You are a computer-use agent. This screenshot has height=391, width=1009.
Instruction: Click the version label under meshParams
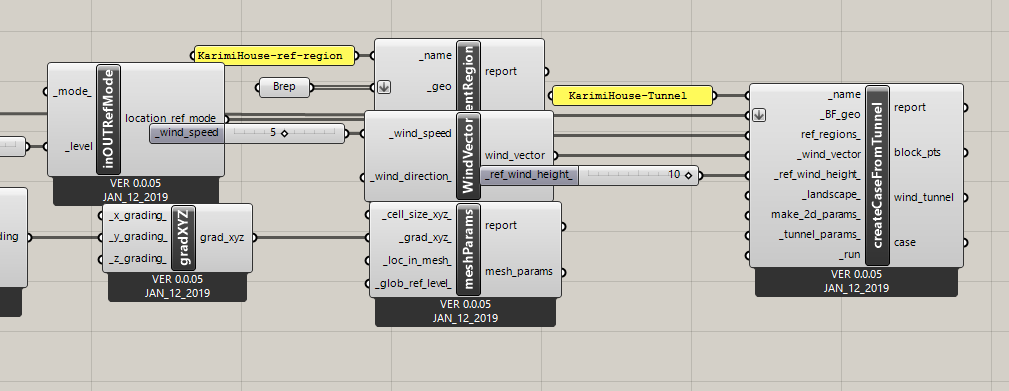(x=465, y=311)
